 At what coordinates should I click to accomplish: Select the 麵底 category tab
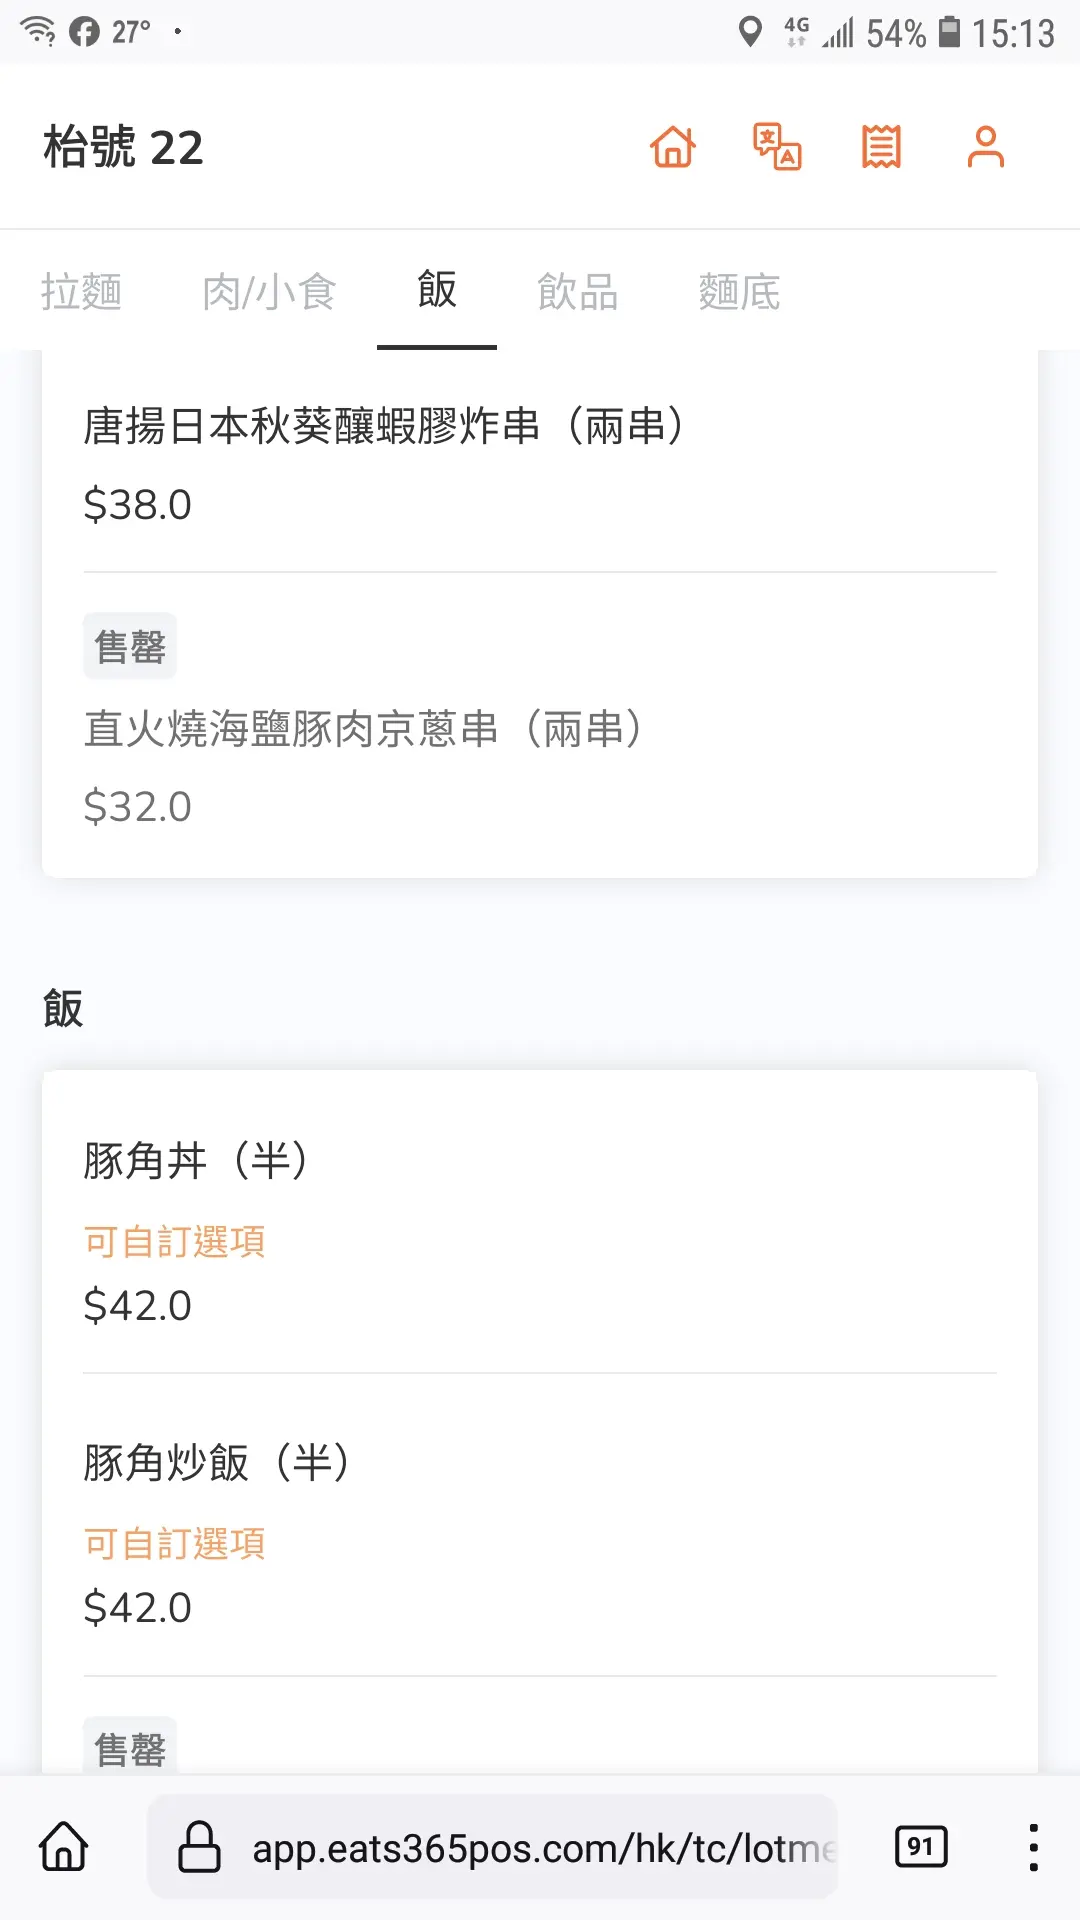(x=739, y=292)
